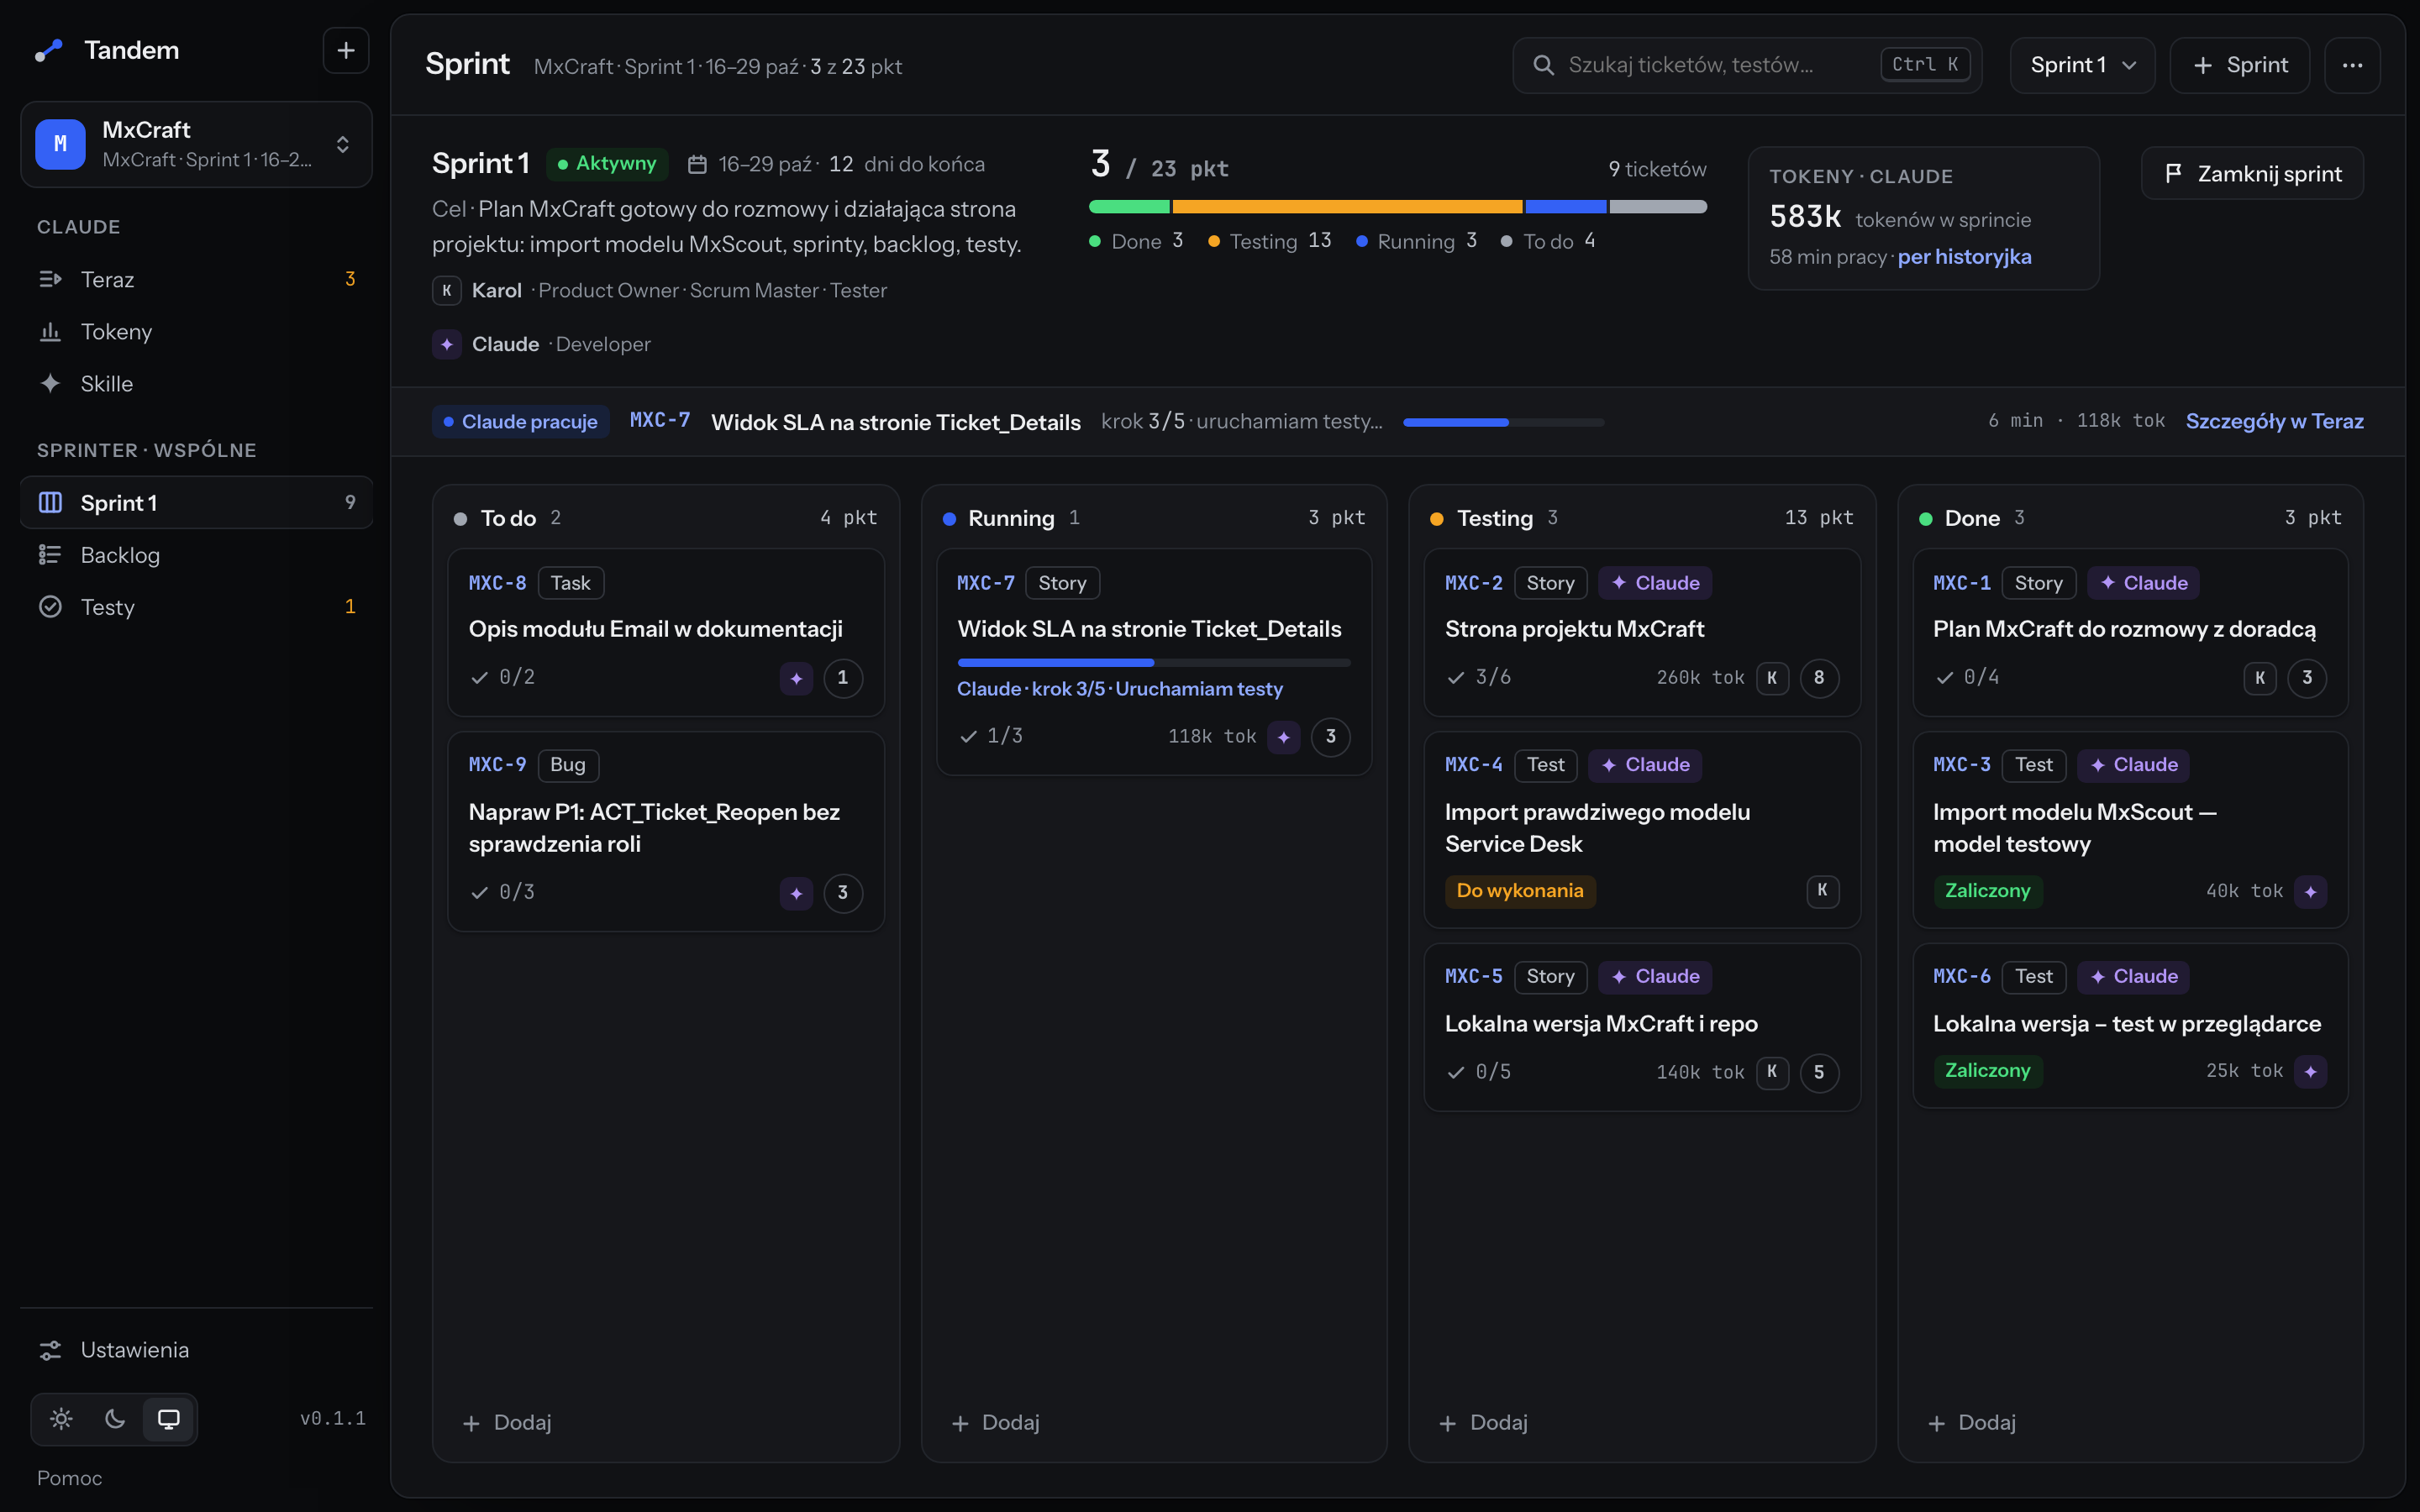Click K avatar on MXC-5 card

pos(1772,1072)
